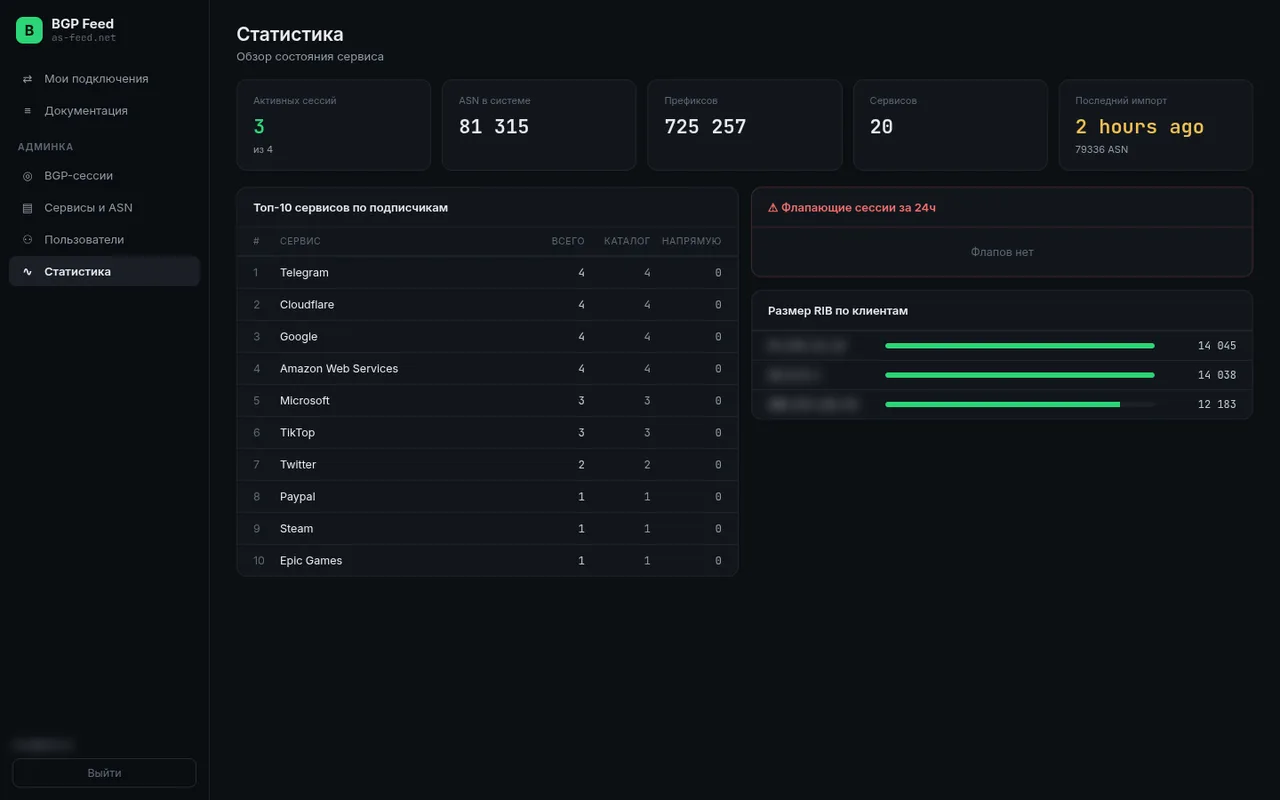
Task: Click the ASN в системе stat card
Action: pyautogui.click(x=539, y=125)
